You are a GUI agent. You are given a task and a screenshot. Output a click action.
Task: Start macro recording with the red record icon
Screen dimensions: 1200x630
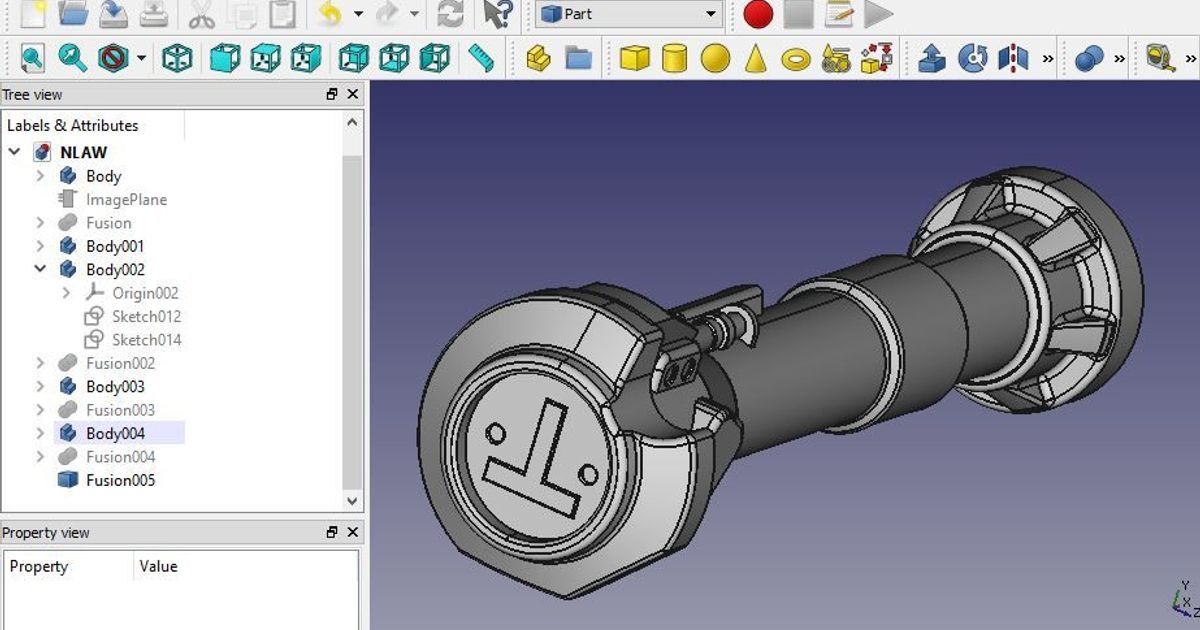point(760,13)
